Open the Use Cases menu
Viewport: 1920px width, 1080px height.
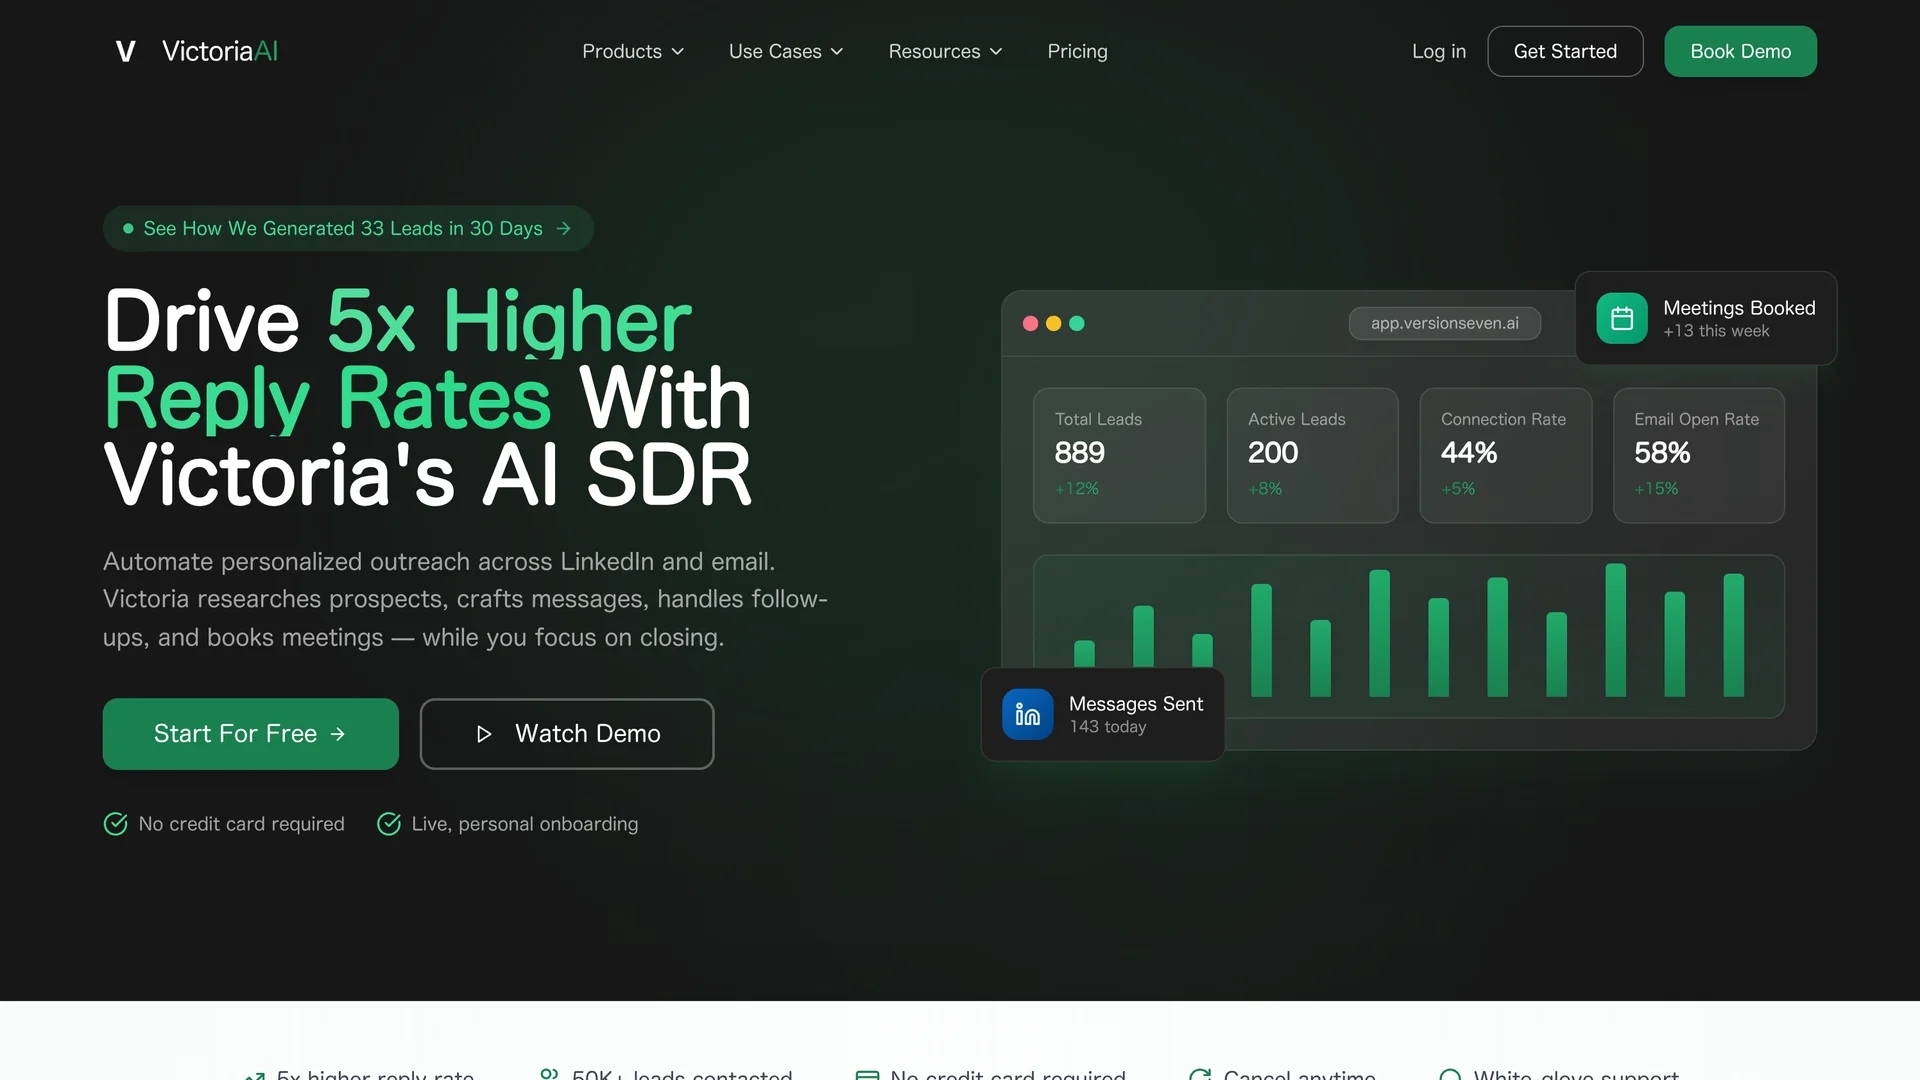(x=786, y=51)
